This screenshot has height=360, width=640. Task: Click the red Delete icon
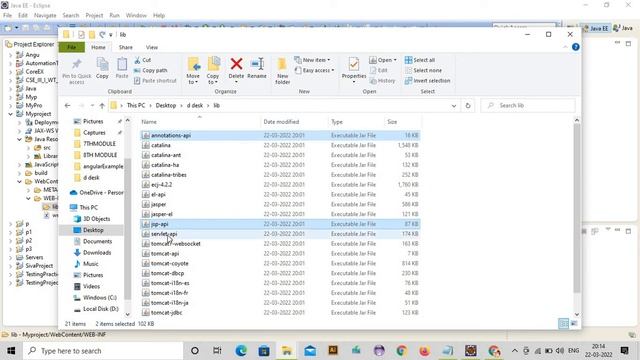[x=236, y=64]
